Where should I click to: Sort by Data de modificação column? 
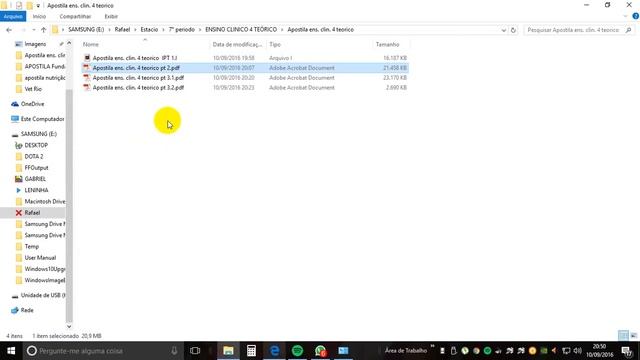(237, 44)
